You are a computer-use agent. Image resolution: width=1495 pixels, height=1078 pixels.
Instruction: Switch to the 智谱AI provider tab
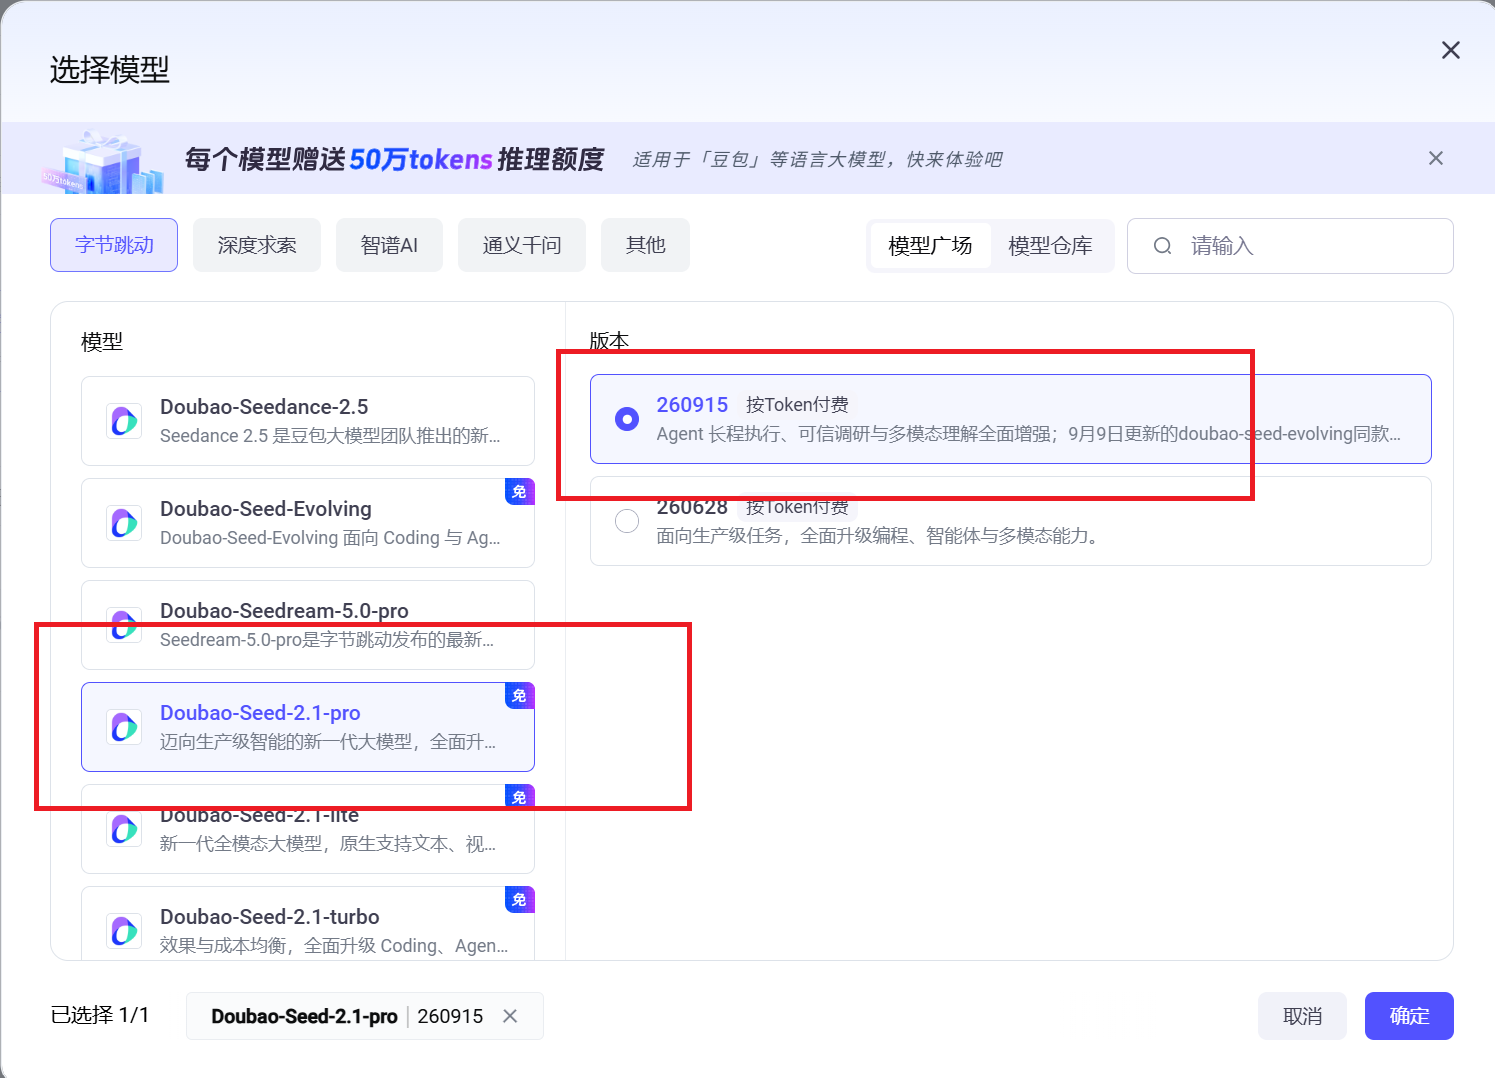point(389,245)
